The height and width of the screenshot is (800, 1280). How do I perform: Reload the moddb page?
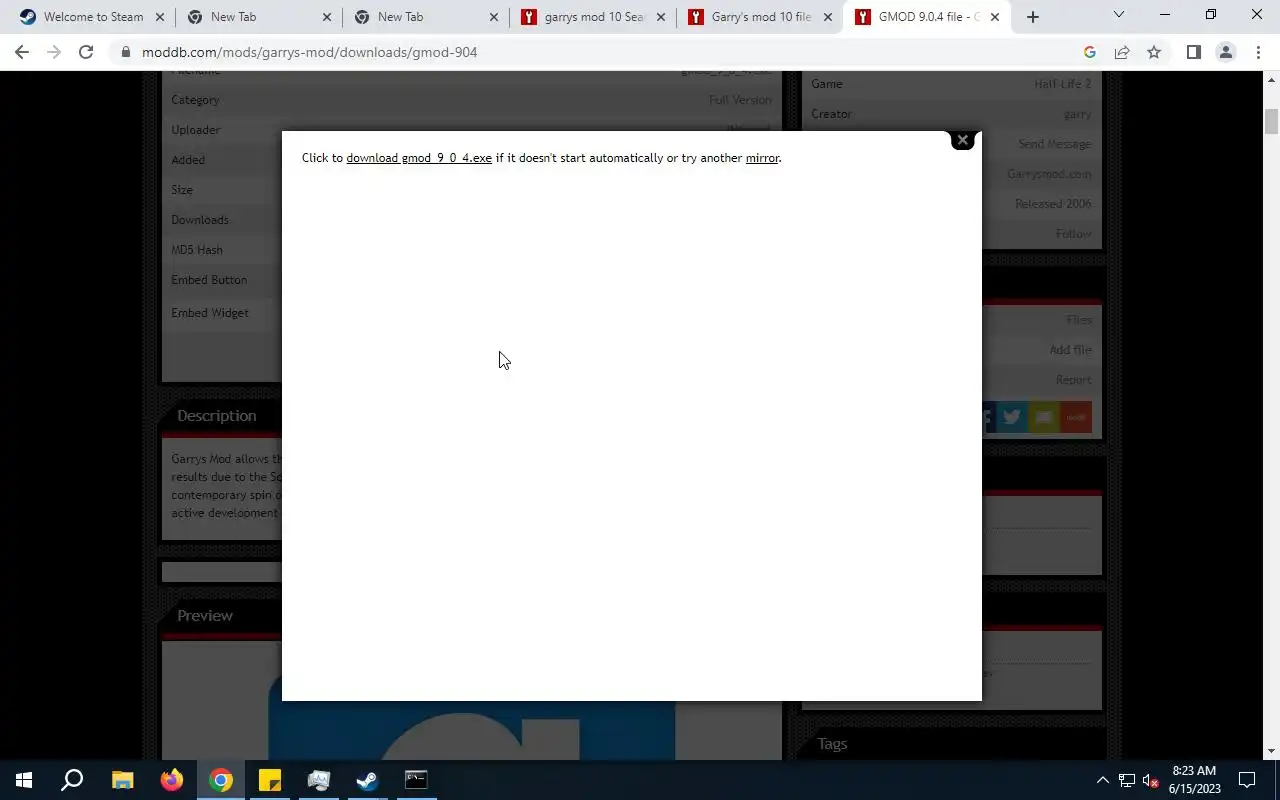pos(86,52)
